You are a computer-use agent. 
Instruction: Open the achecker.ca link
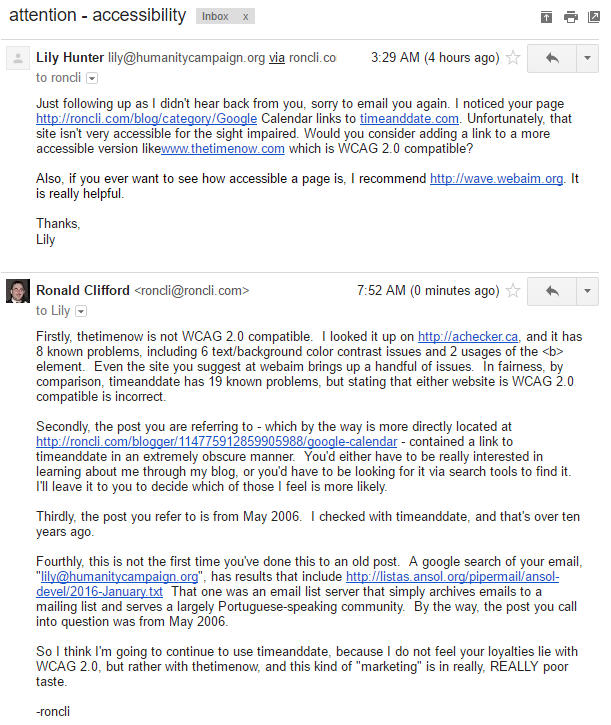[468, 337]
